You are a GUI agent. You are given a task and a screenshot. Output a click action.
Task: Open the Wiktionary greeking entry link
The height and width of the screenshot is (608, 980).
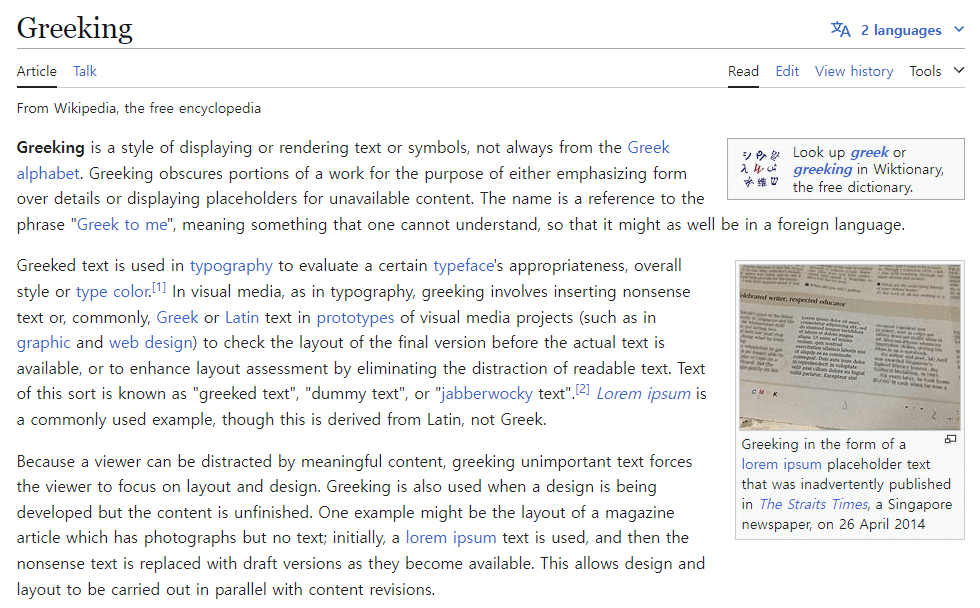pyautogui.click(x=822, y=169)
